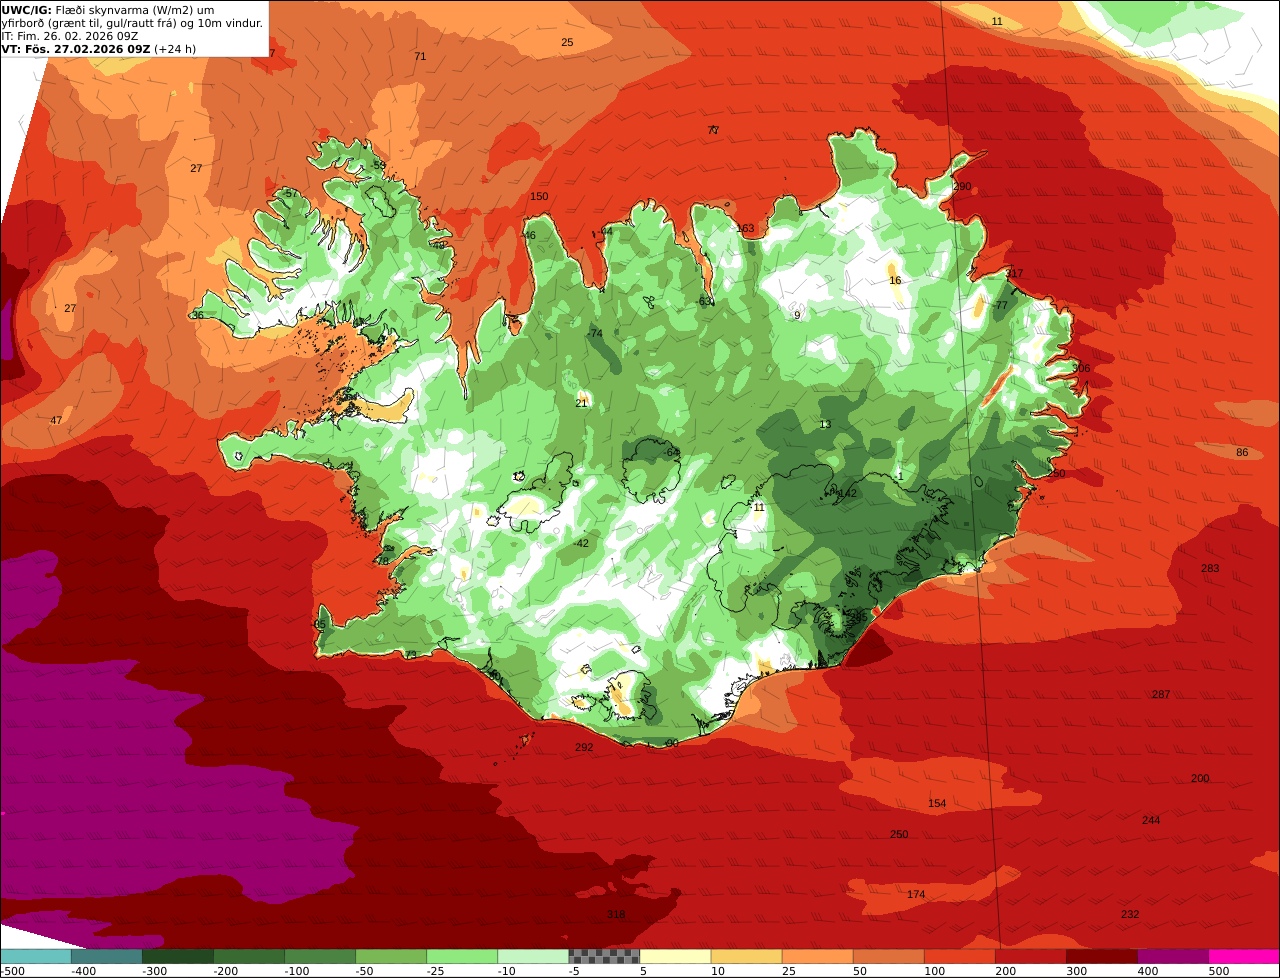Pick the purple 400 to 500 legend swatch

click(x=1172, y=956)
